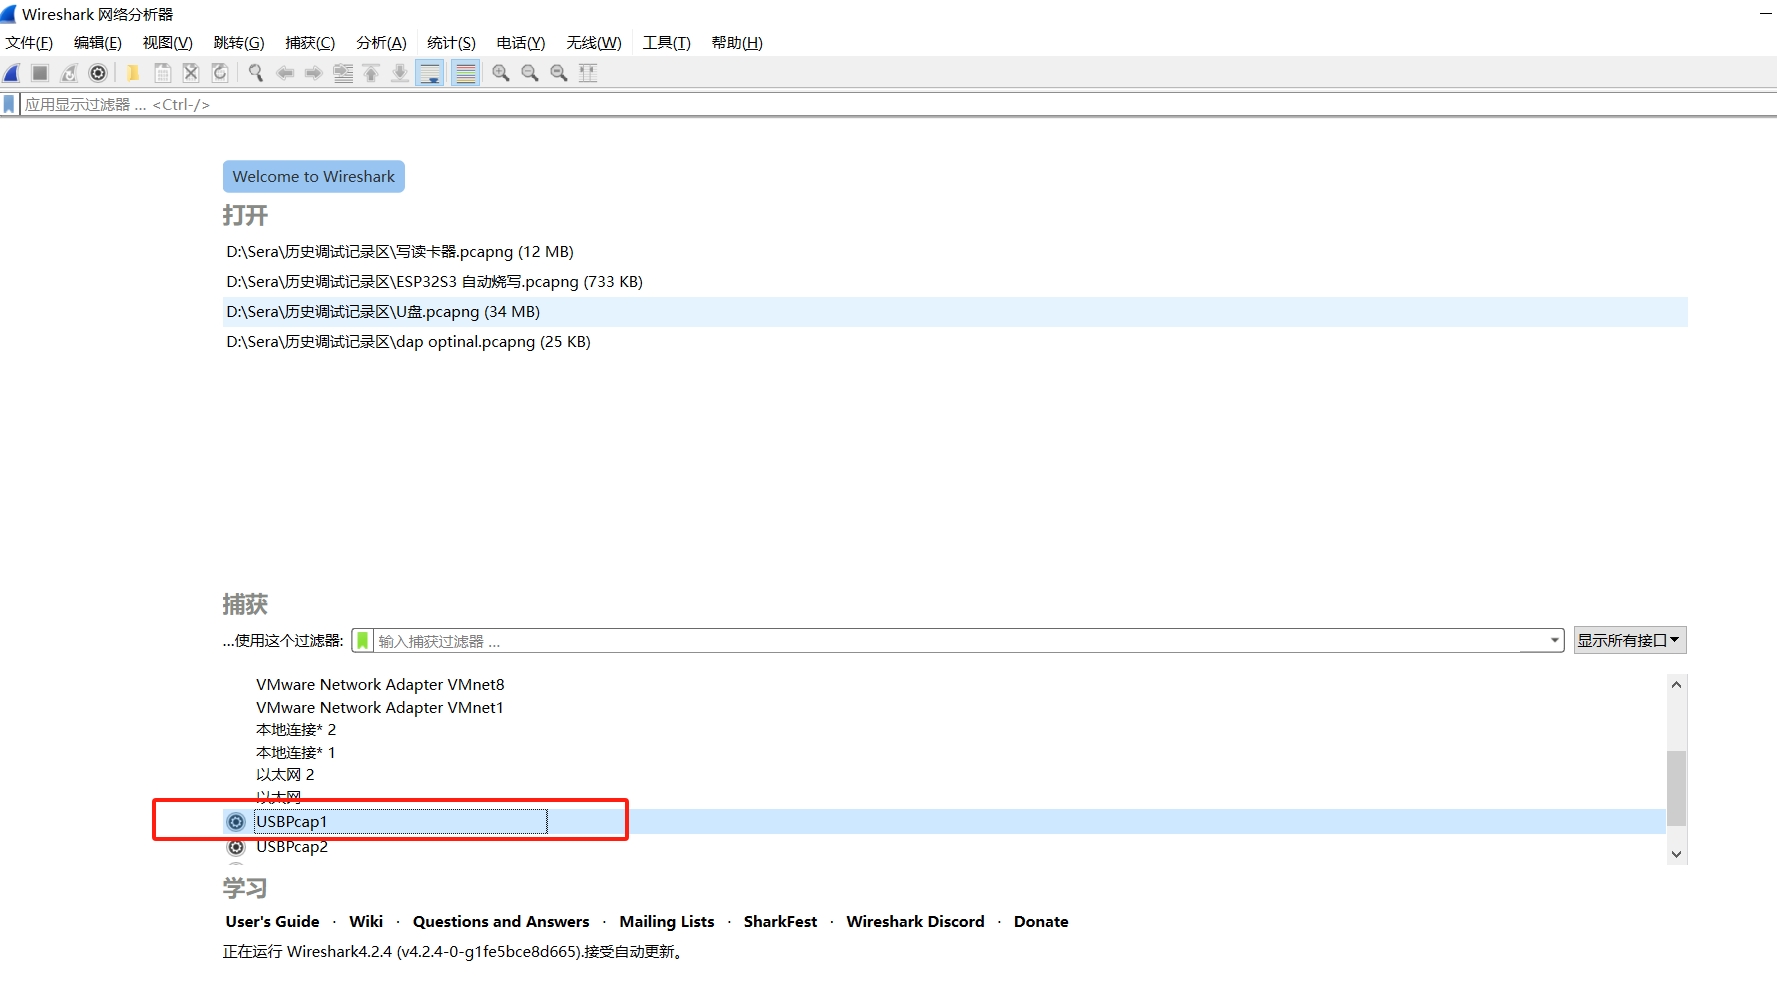Viewport: 1777px width, 1001px height.
Task: Open the 帮助(H) menu
Action: 737,43
